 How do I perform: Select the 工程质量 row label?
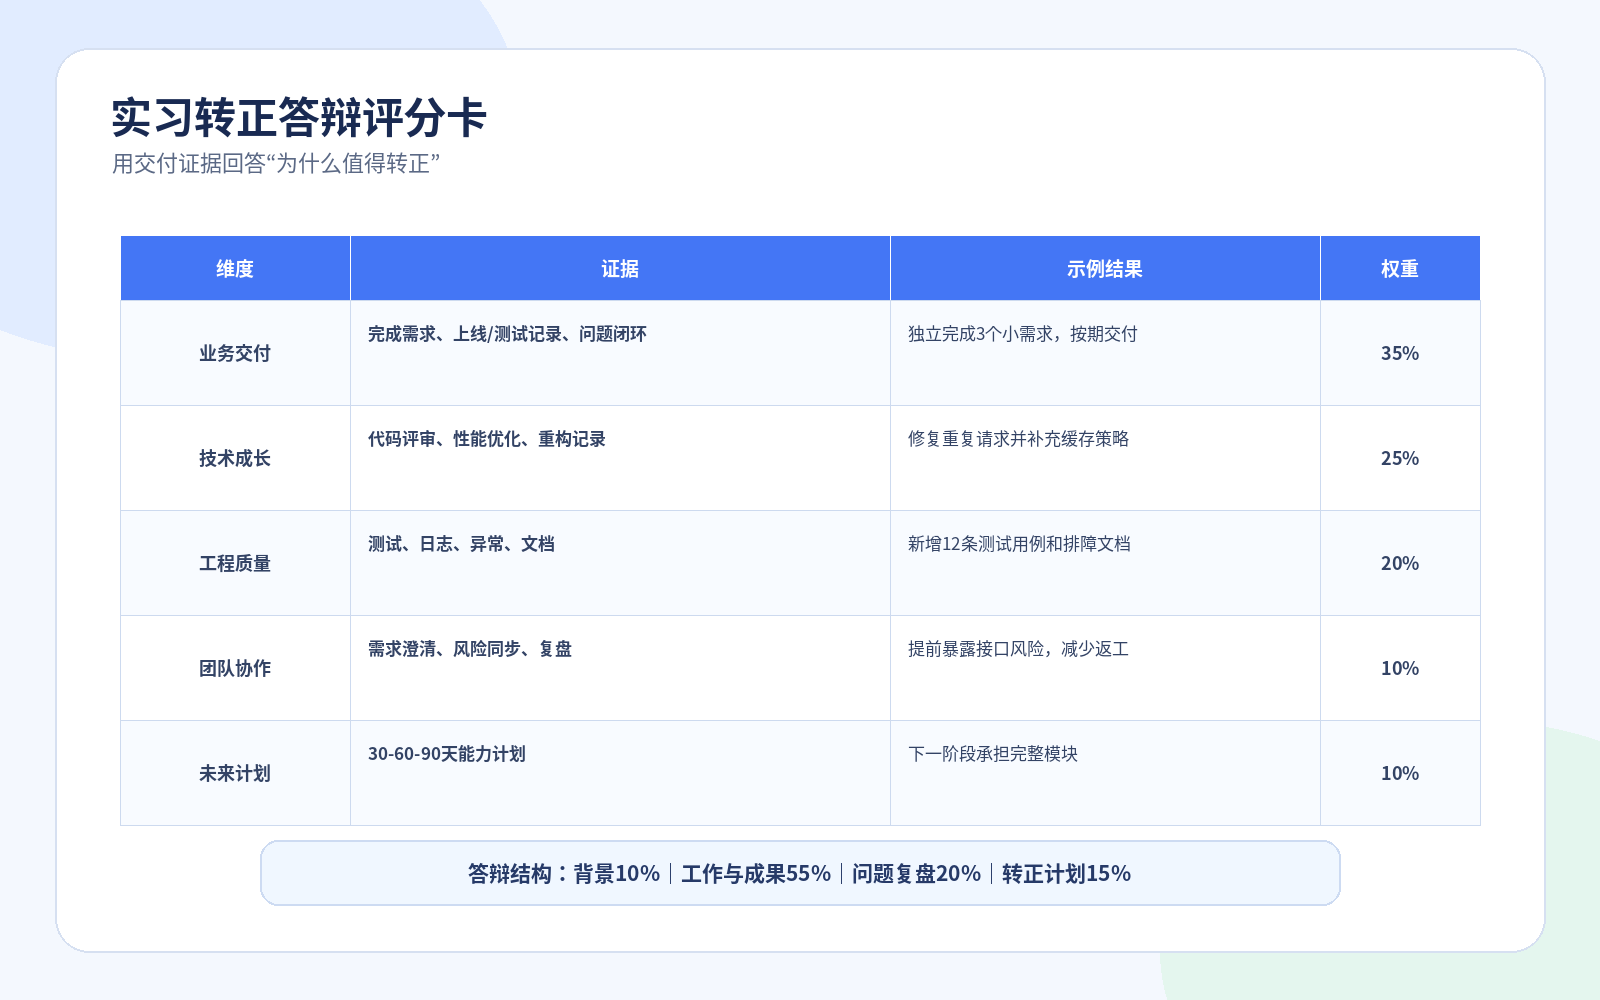[x=235, y=563]
